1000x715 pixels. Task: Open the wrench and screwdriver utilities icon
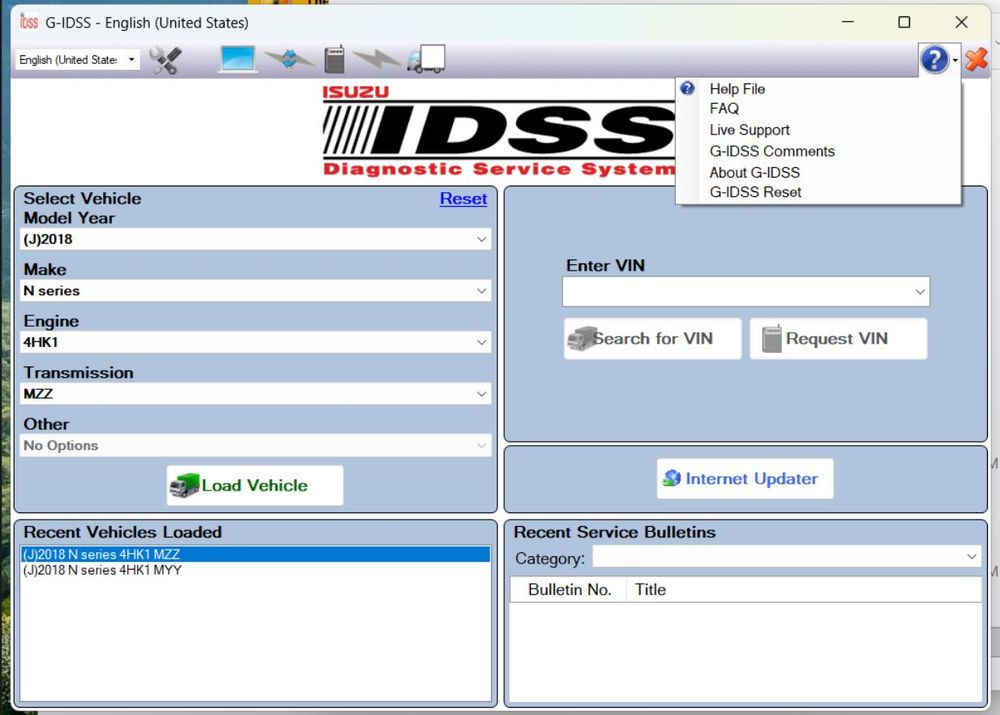click(165, 60)
